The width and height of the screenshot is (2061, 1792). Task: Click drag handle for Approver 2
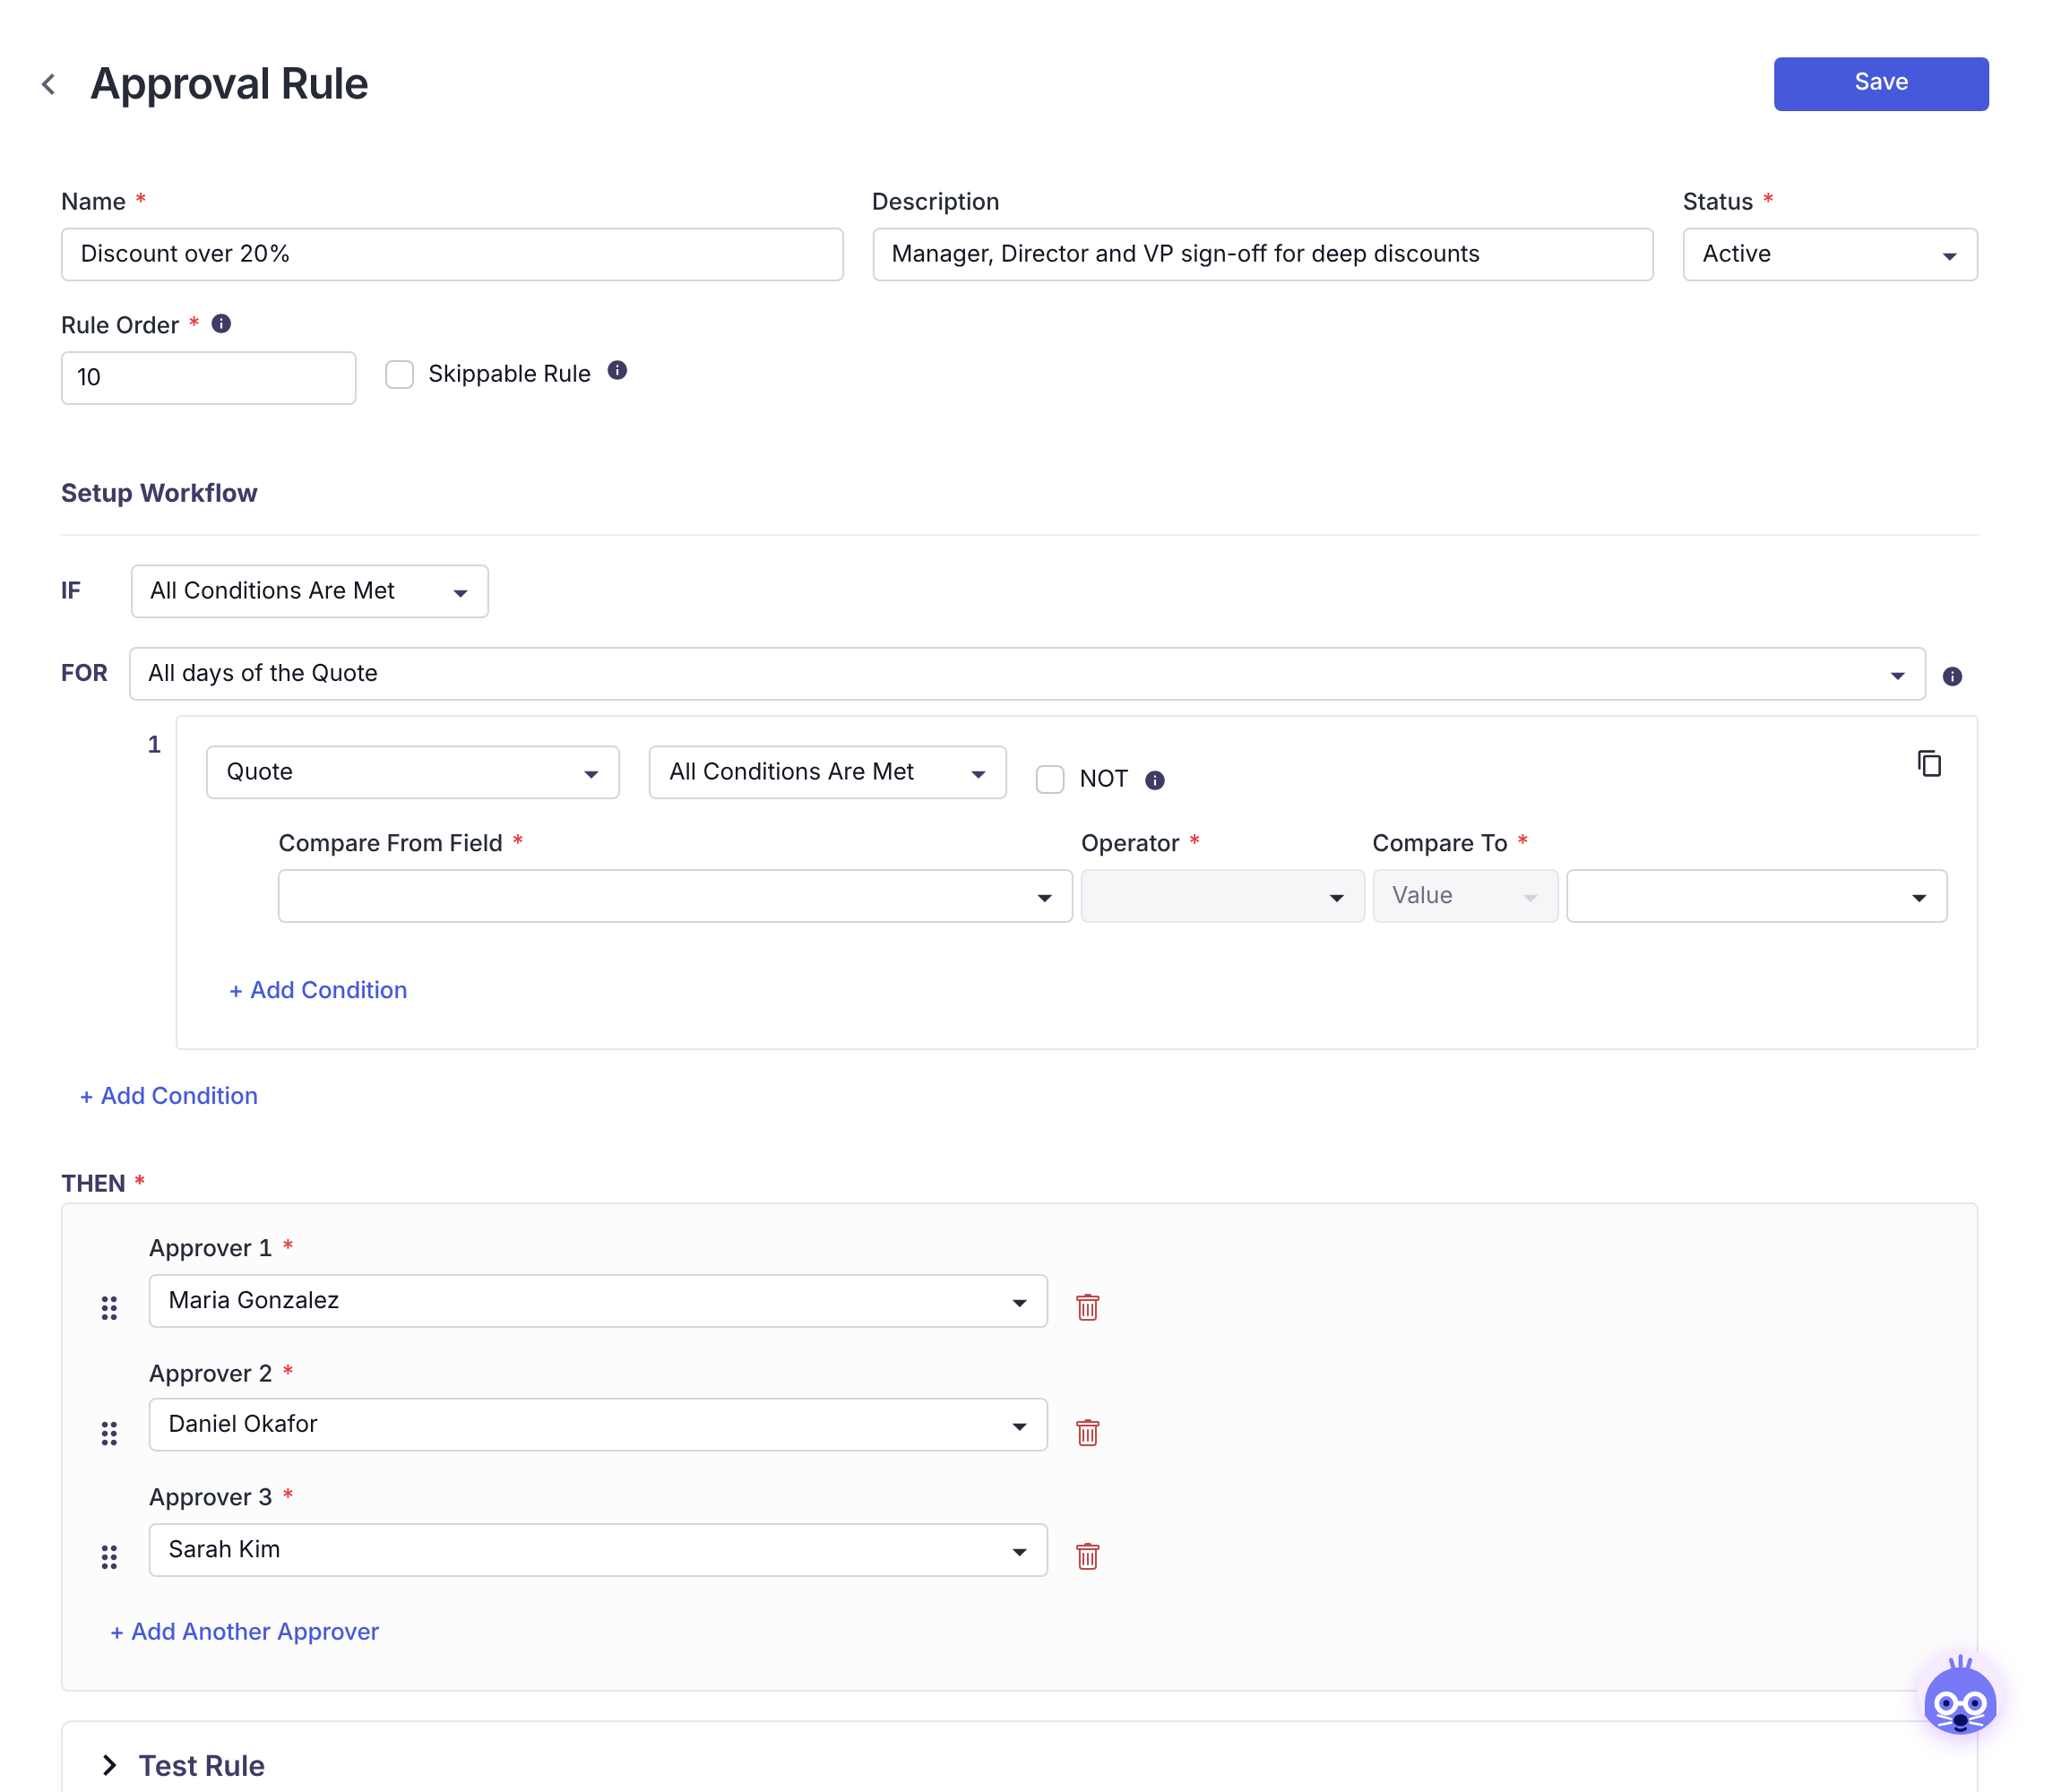(x=109, y=1433)
